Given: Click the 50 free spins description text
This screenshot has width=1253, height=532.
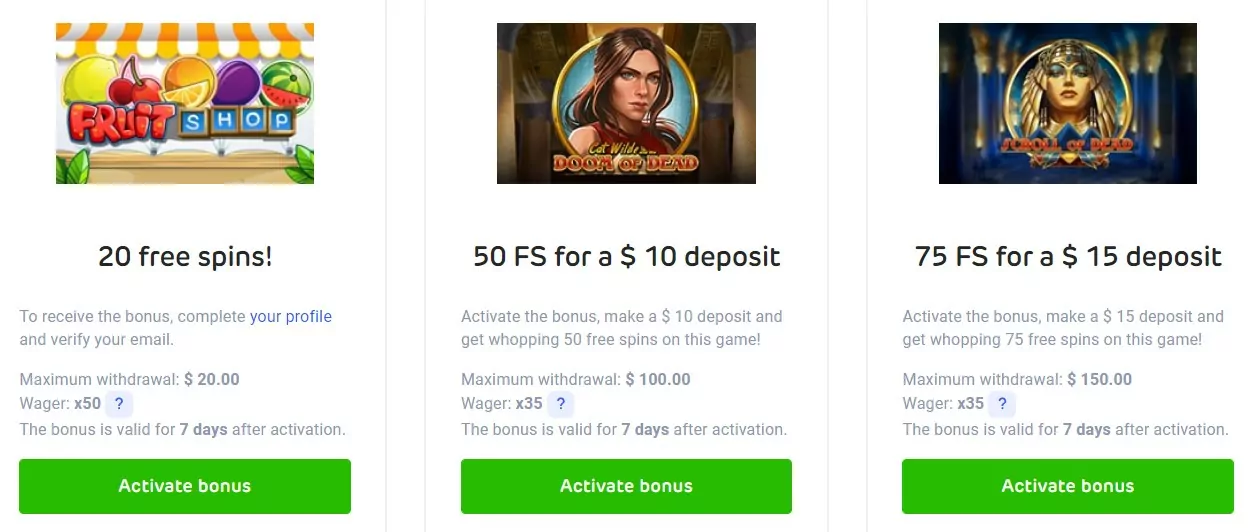Looking at the screenshot, I should point(622,328).
